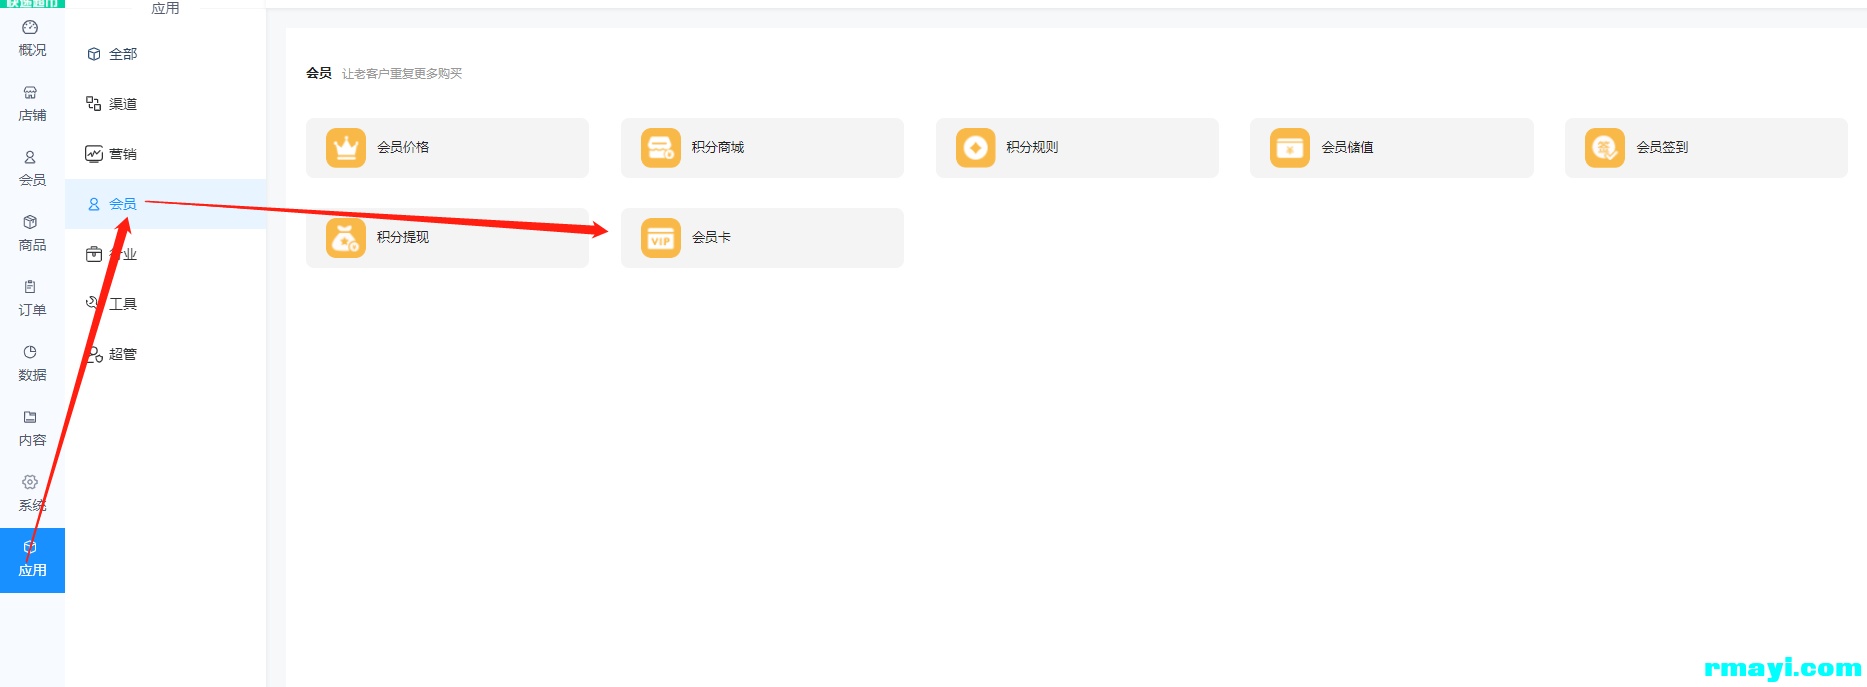Image resolution: width=1867 pixels, height=687 pixels.
Task: Click the 会员签到 check-in icon
Action: (1604, 148)
